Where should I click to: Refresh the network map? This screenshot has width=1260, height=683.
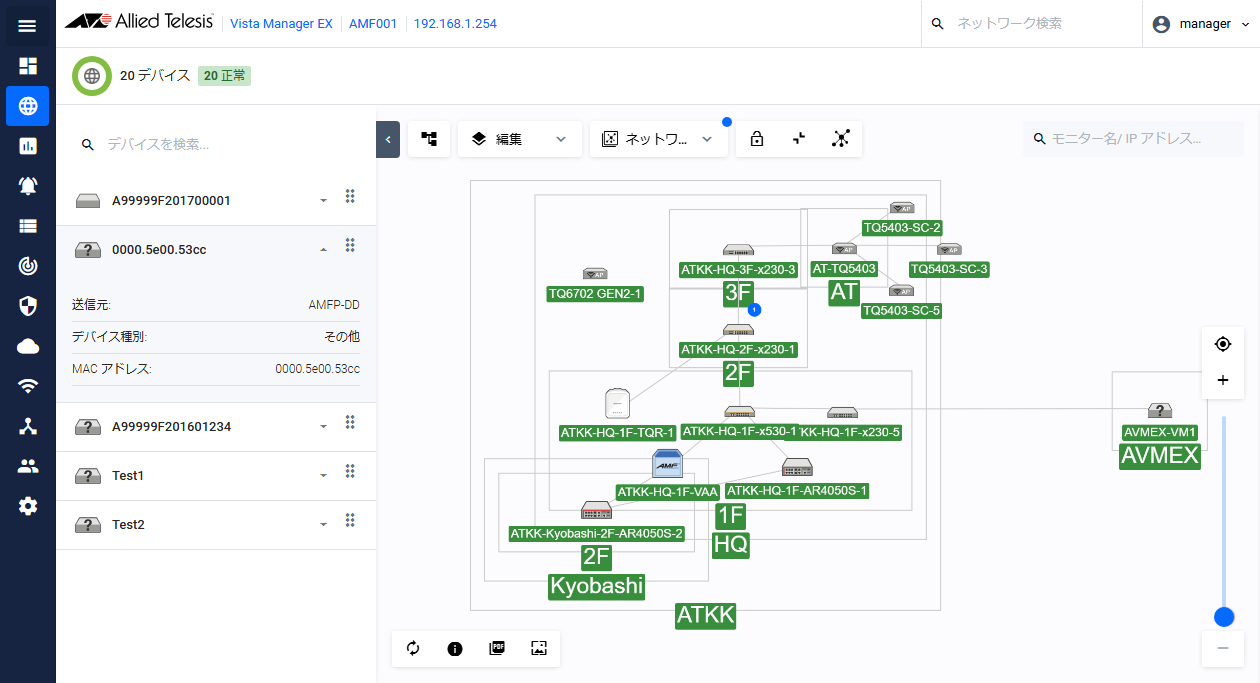tap(413, 648)
